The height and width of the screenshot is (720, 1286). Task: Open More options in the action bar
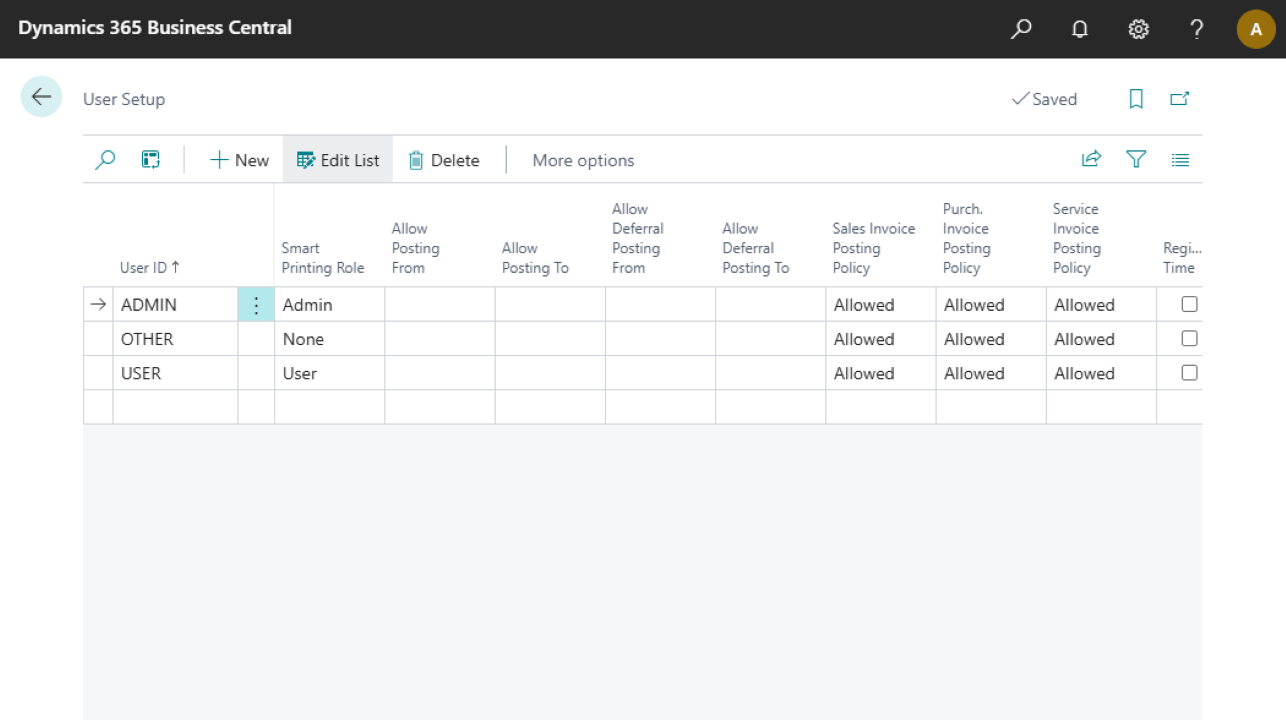(x=583, y=160)
